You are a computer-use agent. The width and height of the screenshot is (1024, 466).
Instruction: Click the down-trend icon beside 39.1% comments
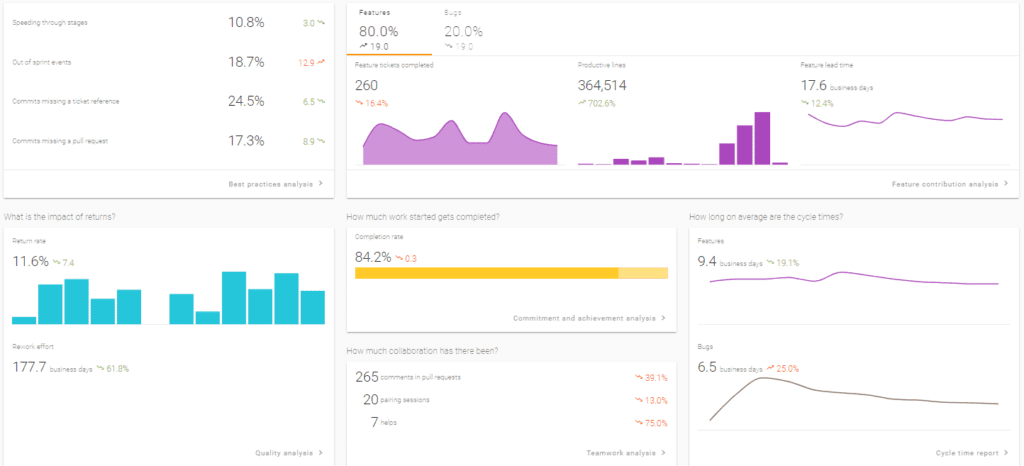click(x=638, y=377)
